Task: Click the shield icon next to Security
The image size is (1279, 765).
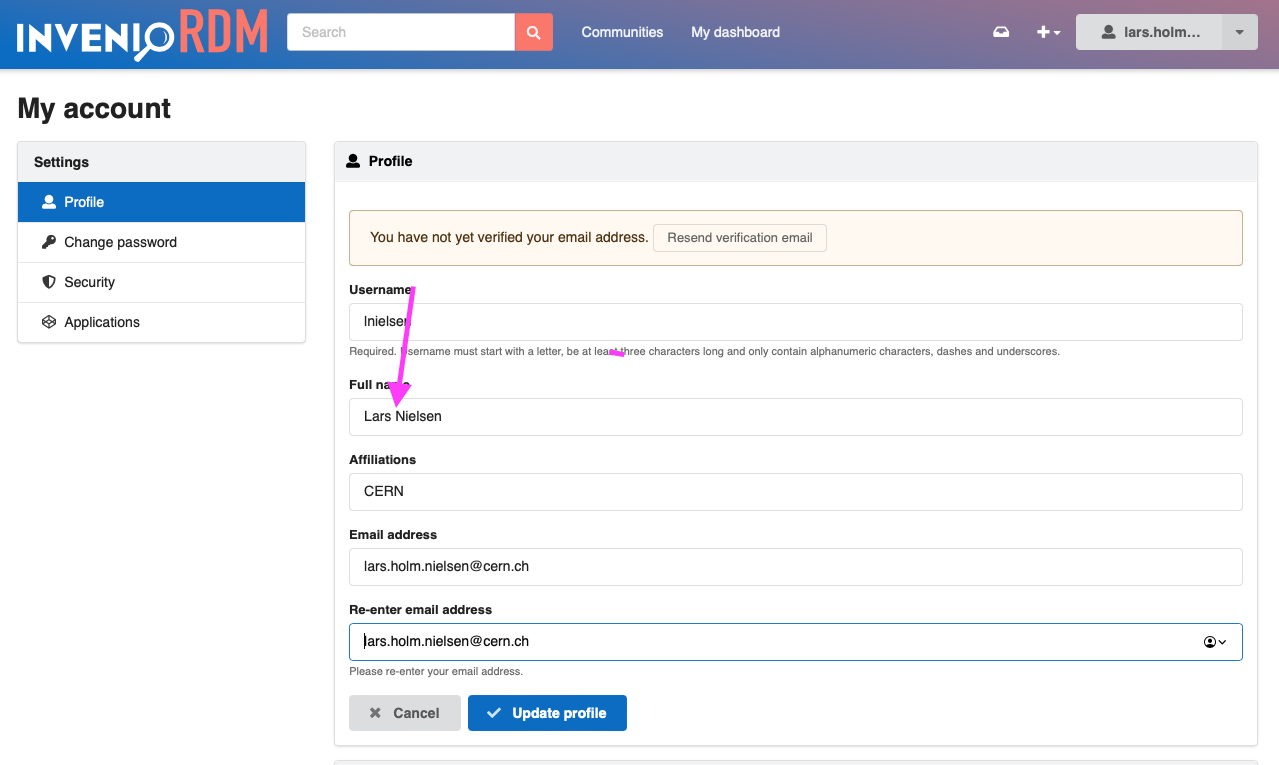Action: (49, 281)
